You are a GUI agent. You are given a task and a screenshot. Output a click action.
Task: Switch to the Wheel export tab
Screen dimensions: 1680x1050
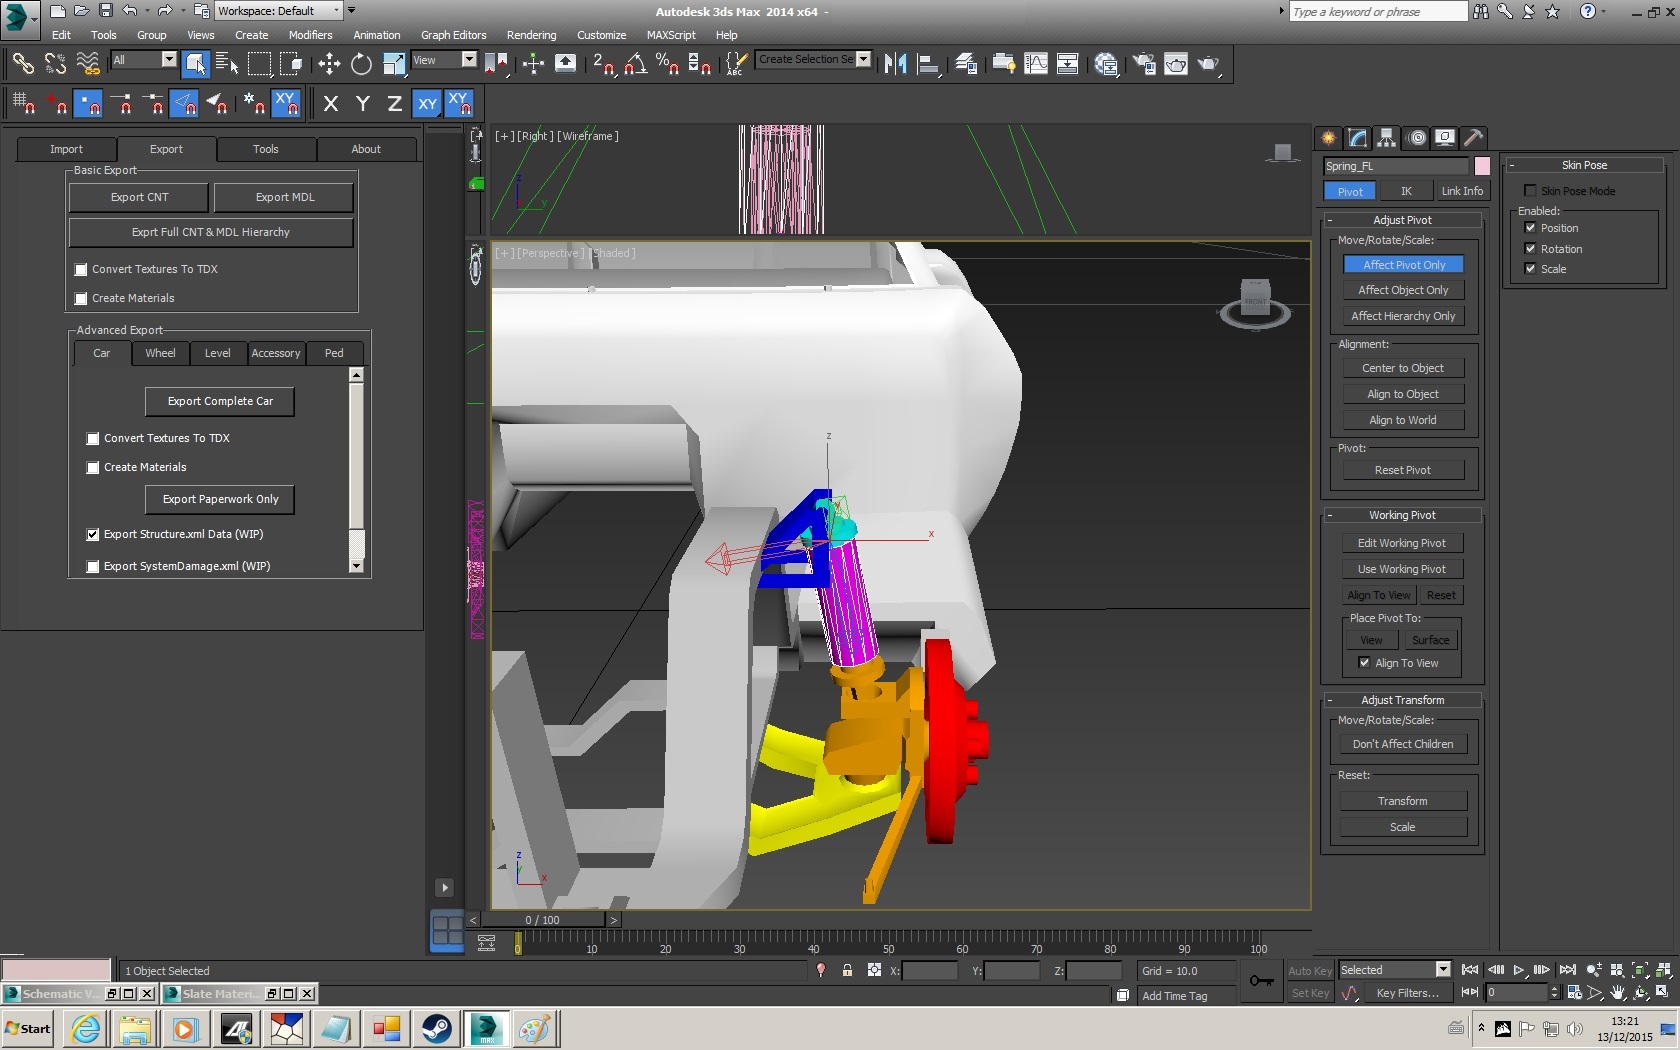[x=160, y=353]
